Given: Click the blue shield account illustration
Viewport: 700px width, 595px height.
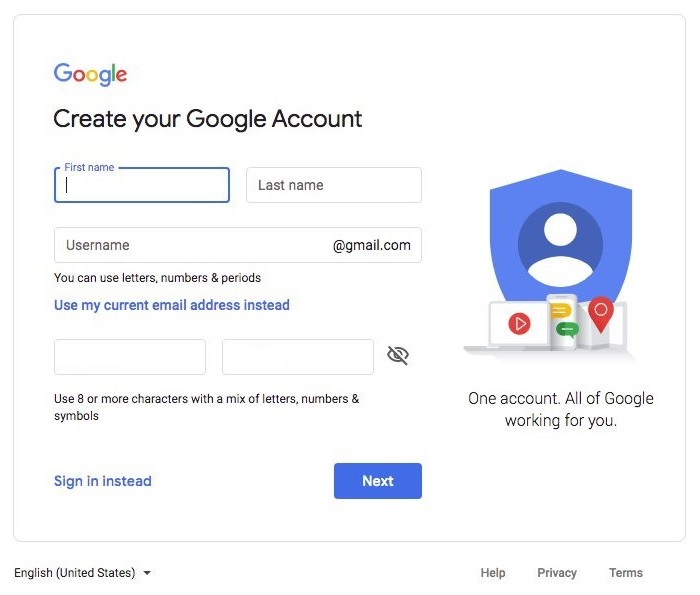Looking at the screenshot, I should pyautogui.click(x=561, y=236).
